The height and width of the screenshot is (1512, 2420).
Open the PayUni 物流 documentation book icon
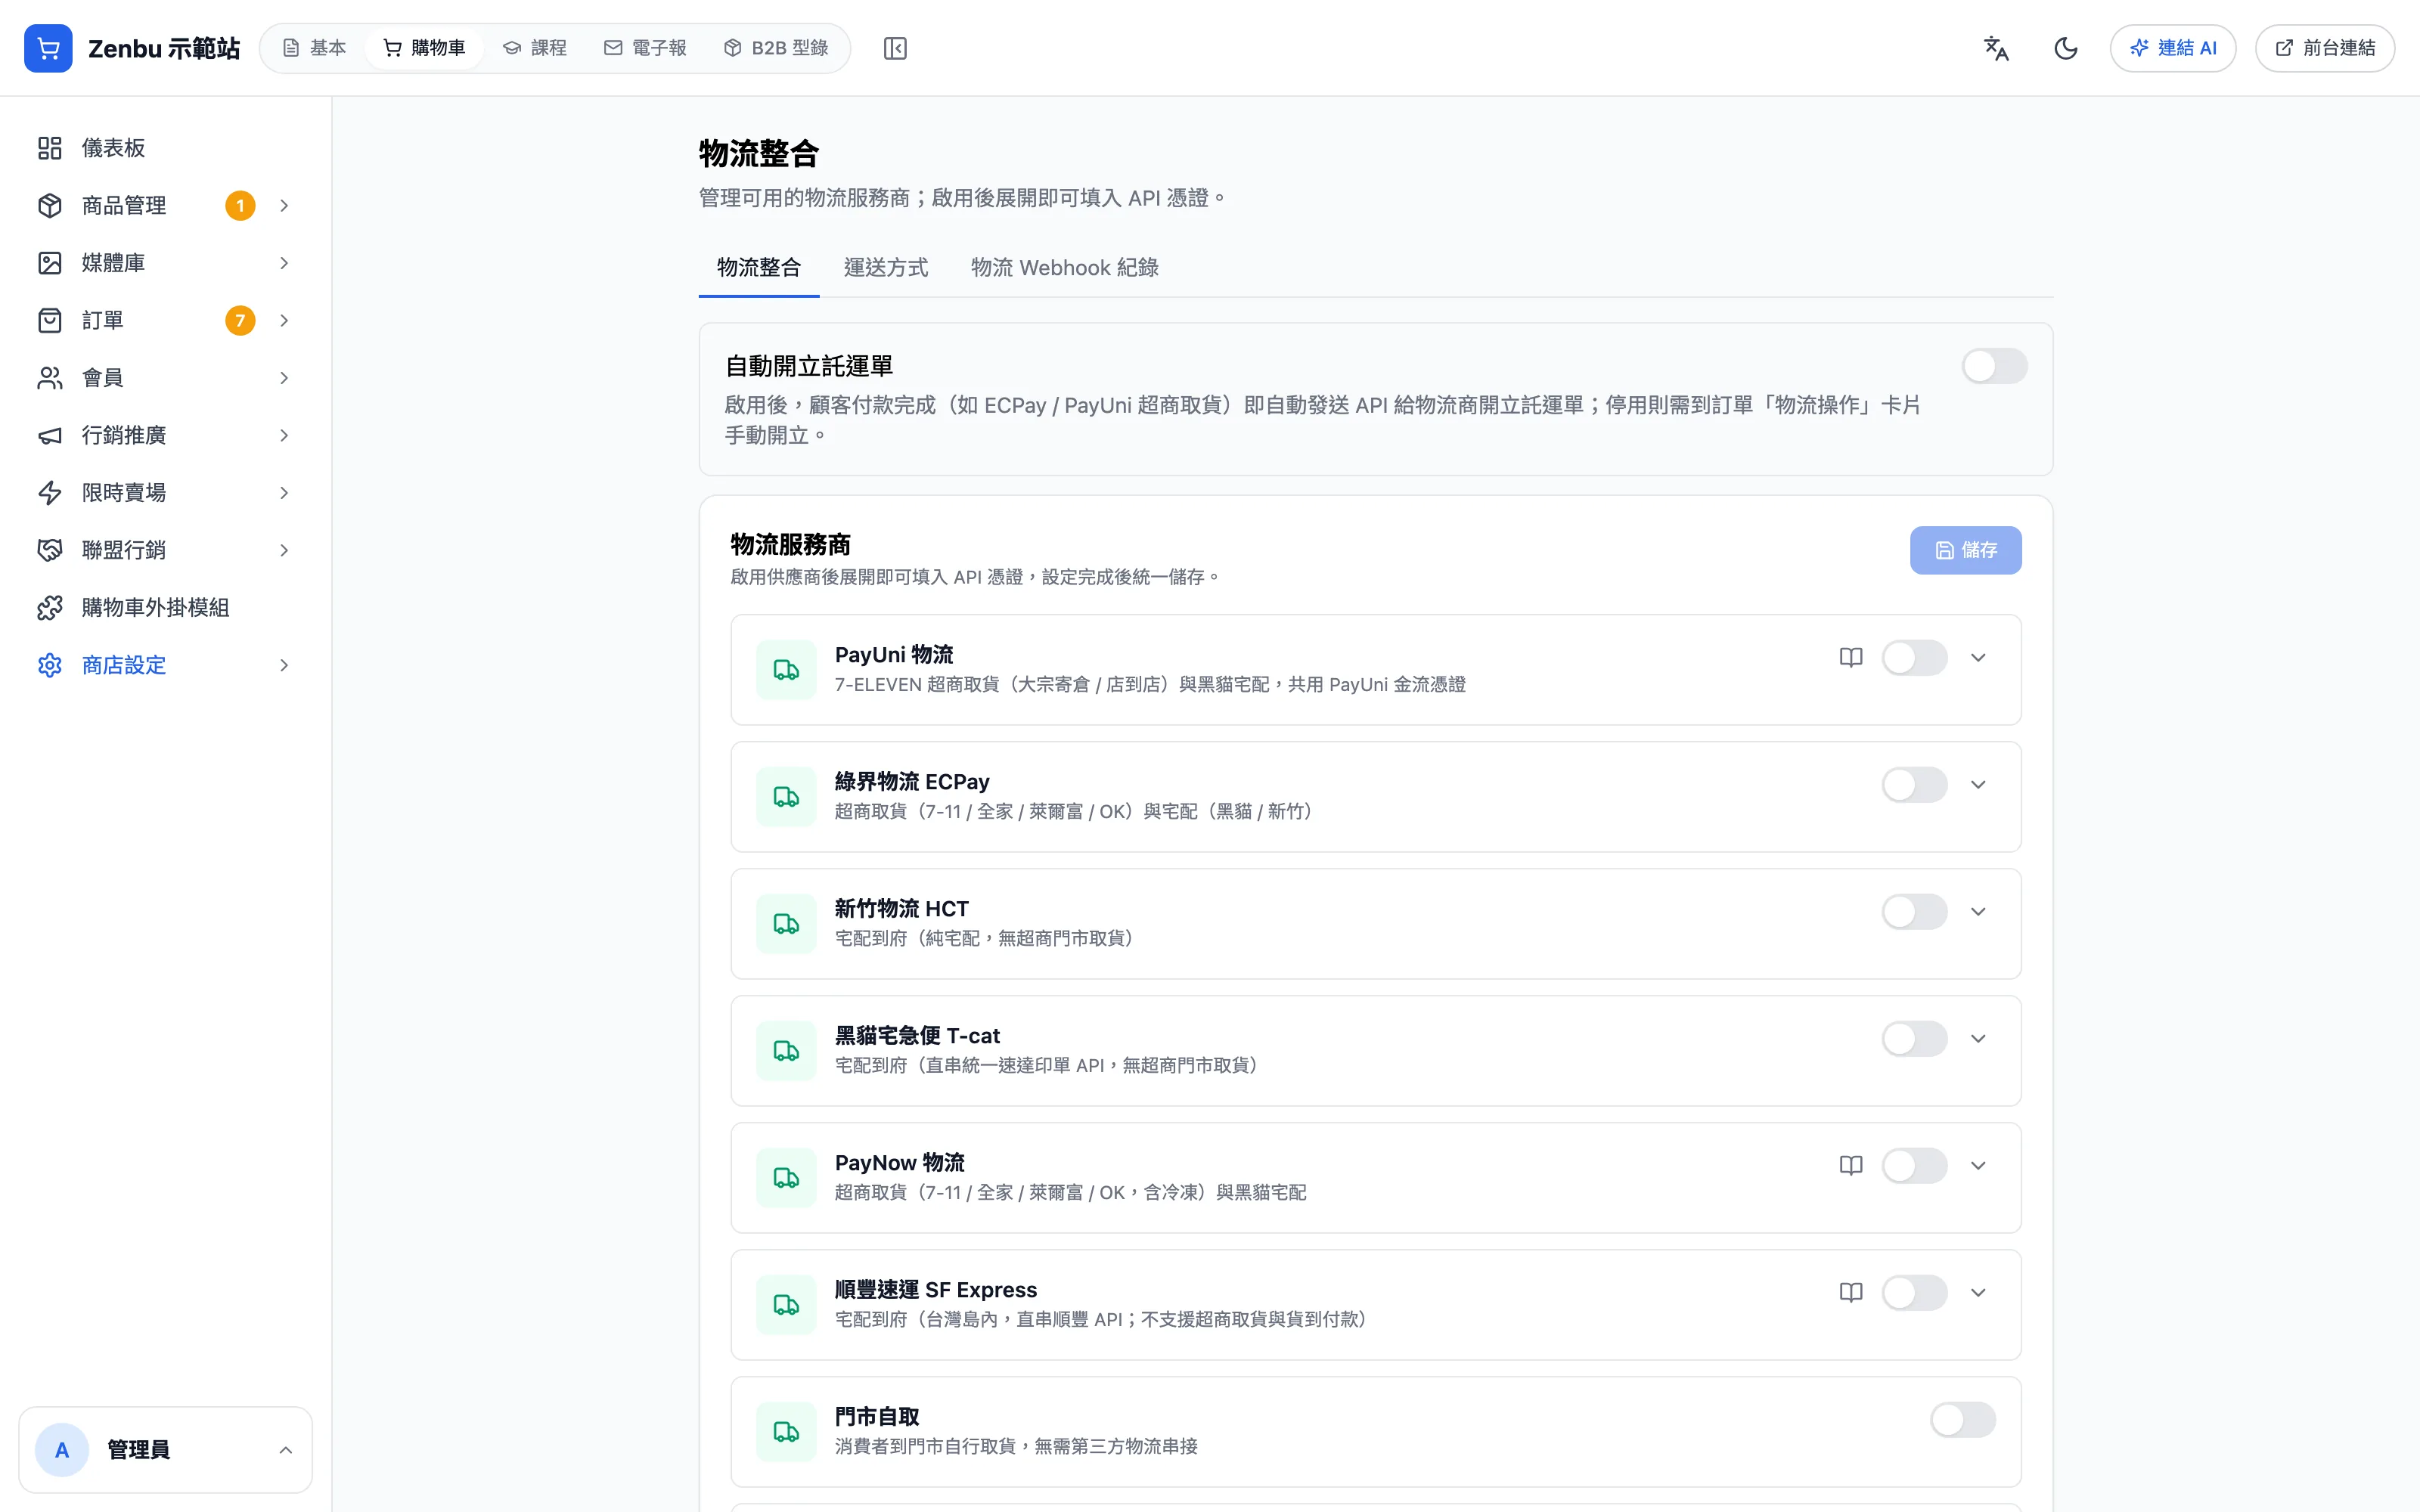coord(1851,657)
